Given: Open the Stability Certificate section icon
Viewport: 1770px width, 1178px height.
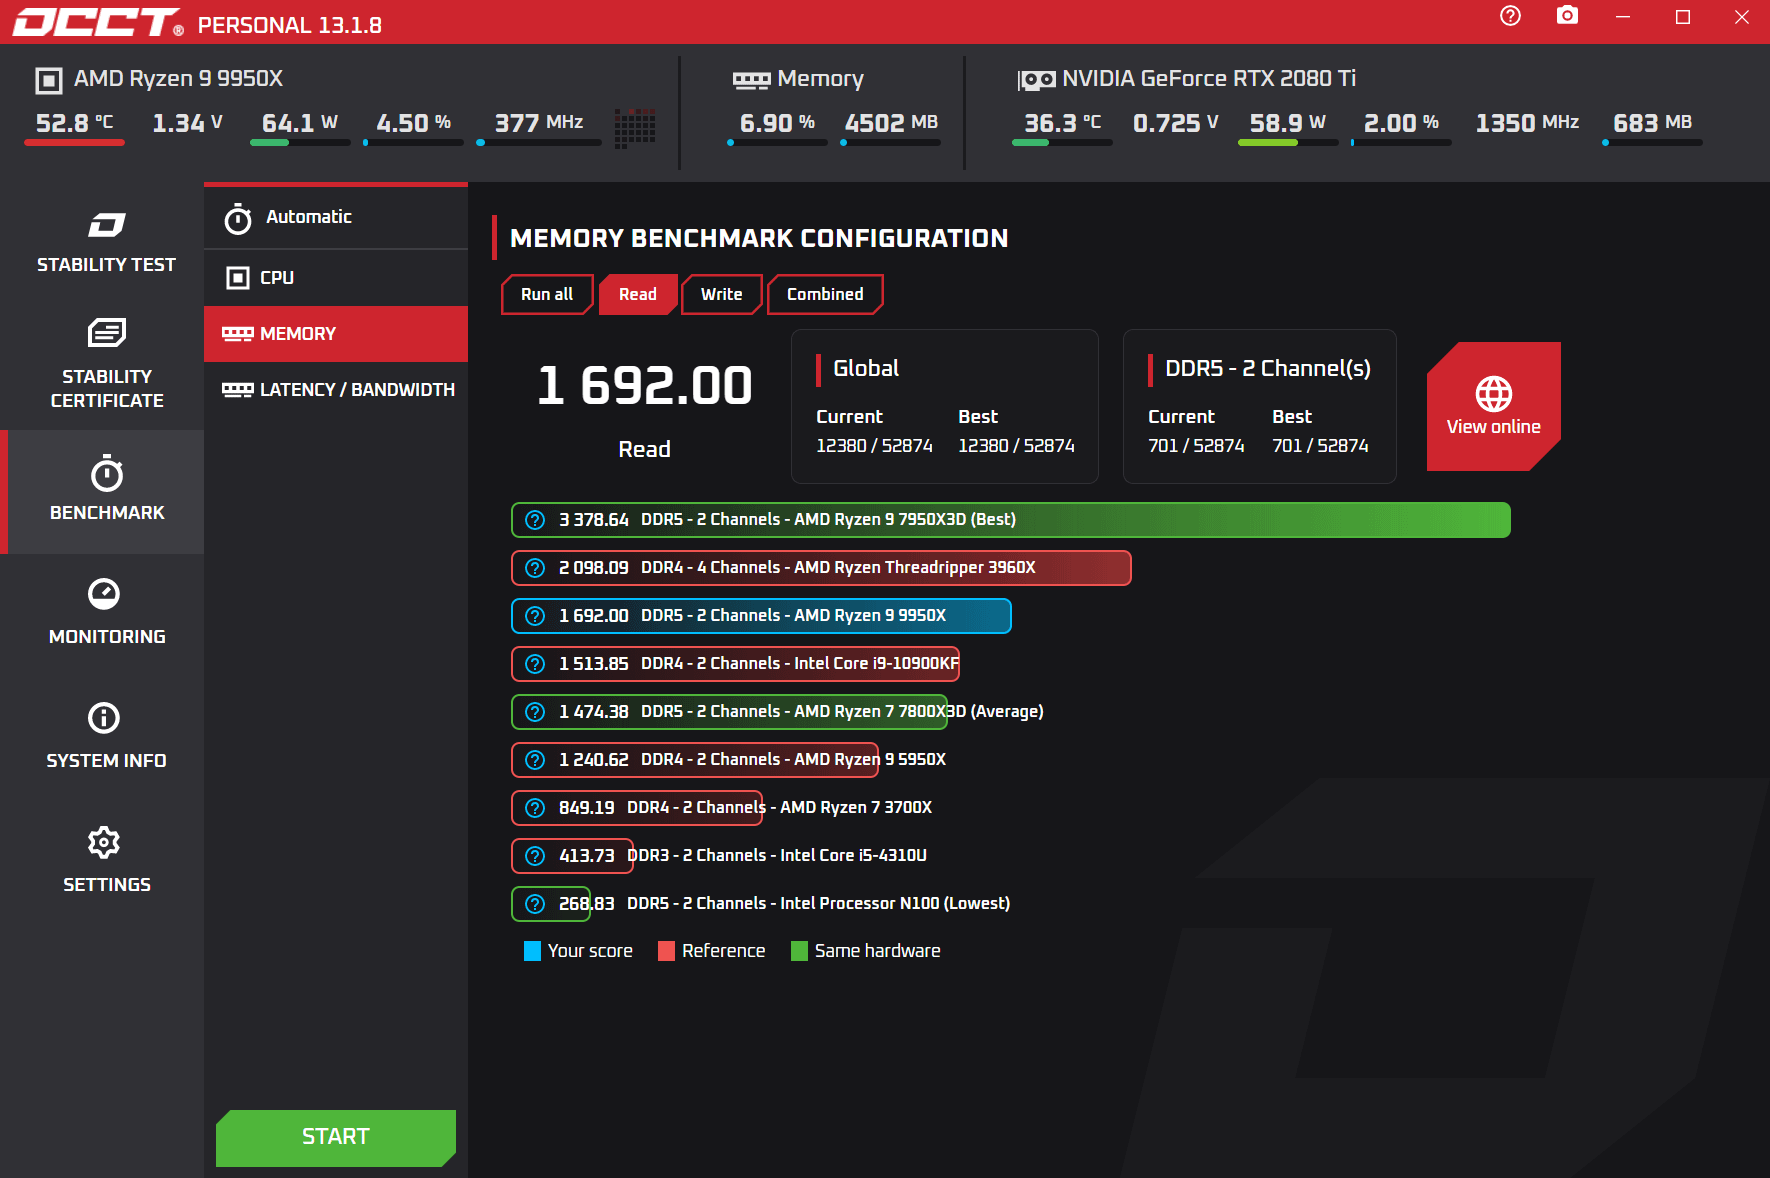Looking at the screenshot, I should [x=107, y=332].
